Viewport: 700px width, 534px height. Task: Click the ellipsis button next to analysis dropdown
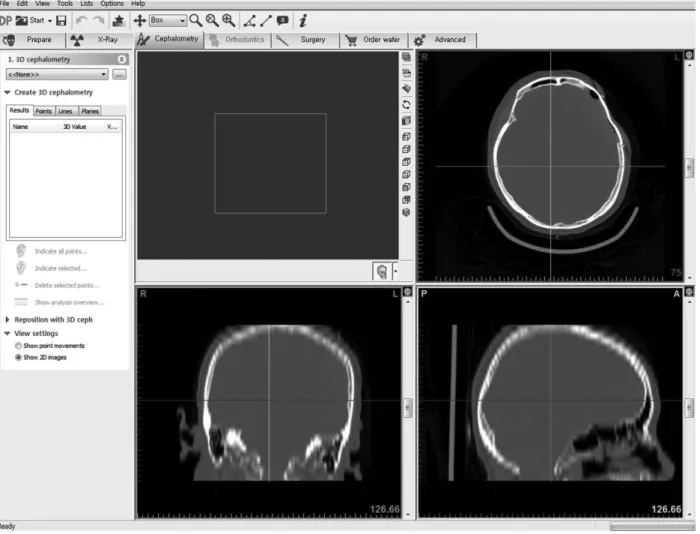pyautogui.click(x=119, y=75)
